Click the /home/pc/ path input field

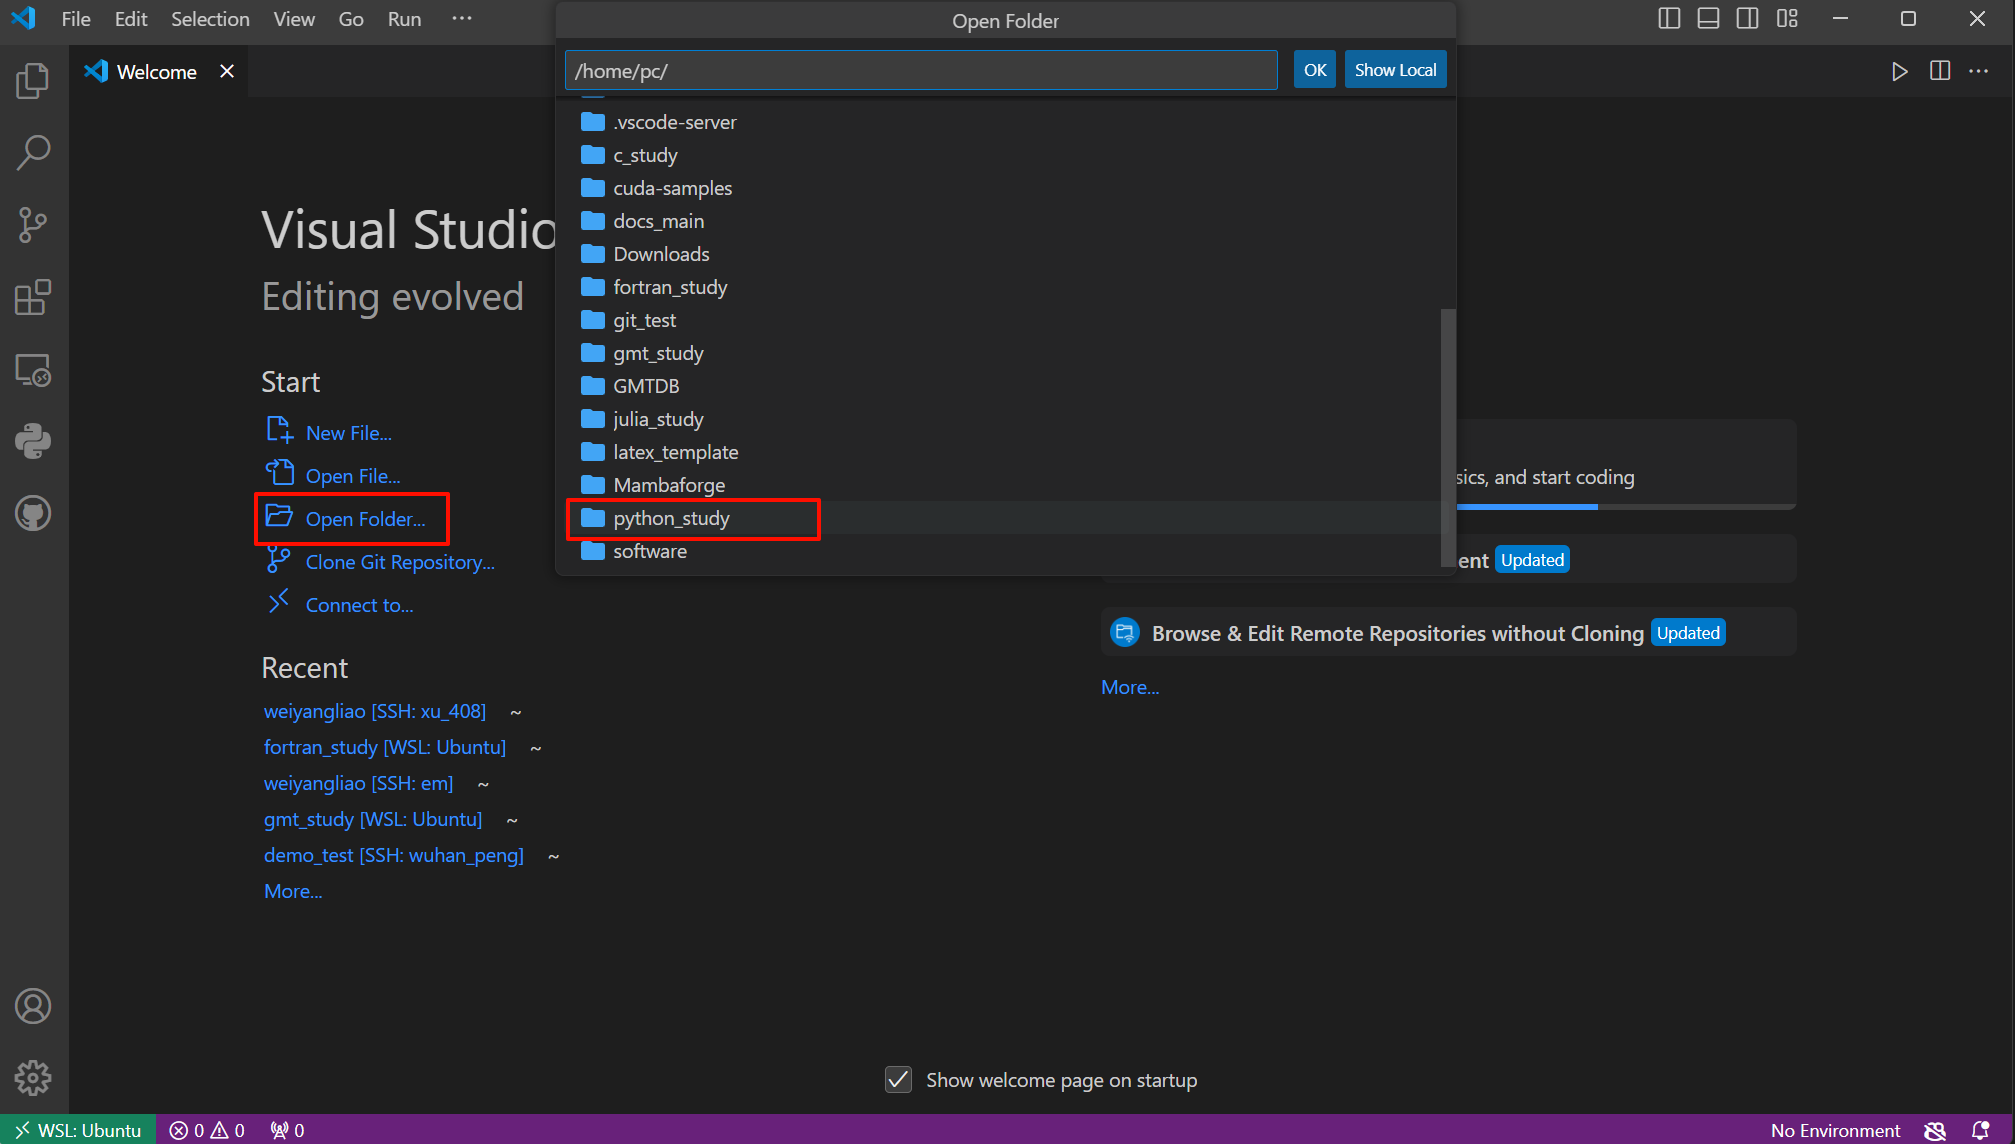[921, 70]
